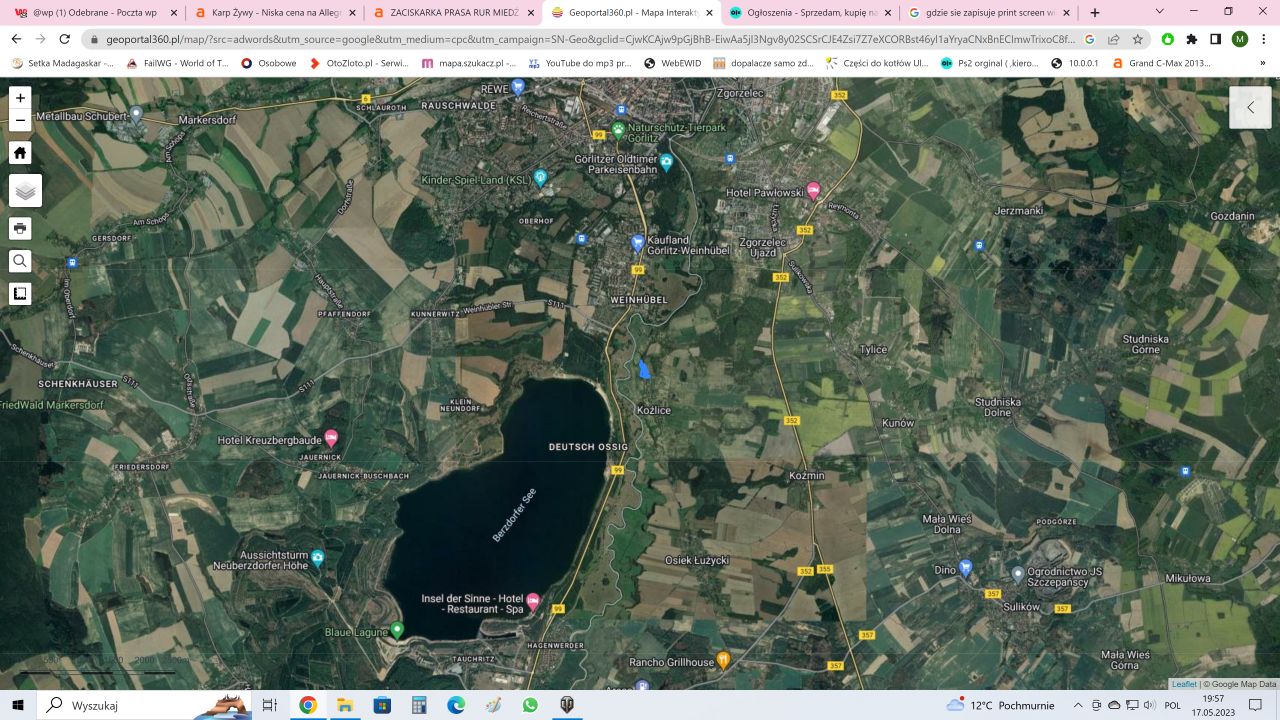Close the Geoportal360.pl tab
The image size is (1280, 720).
[709, 13]
